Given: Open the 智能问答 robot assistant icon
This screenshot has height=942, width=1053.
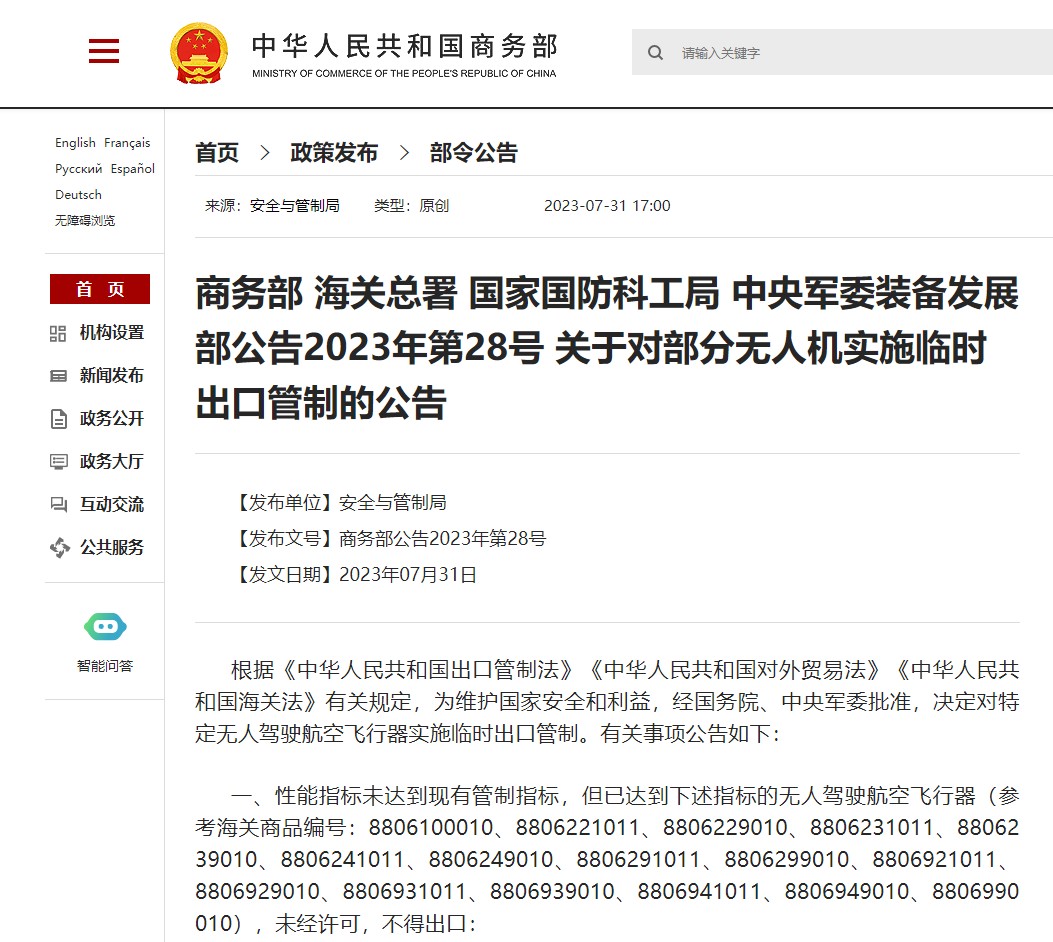Looking at the screenshot, I should tap(105, 627).
